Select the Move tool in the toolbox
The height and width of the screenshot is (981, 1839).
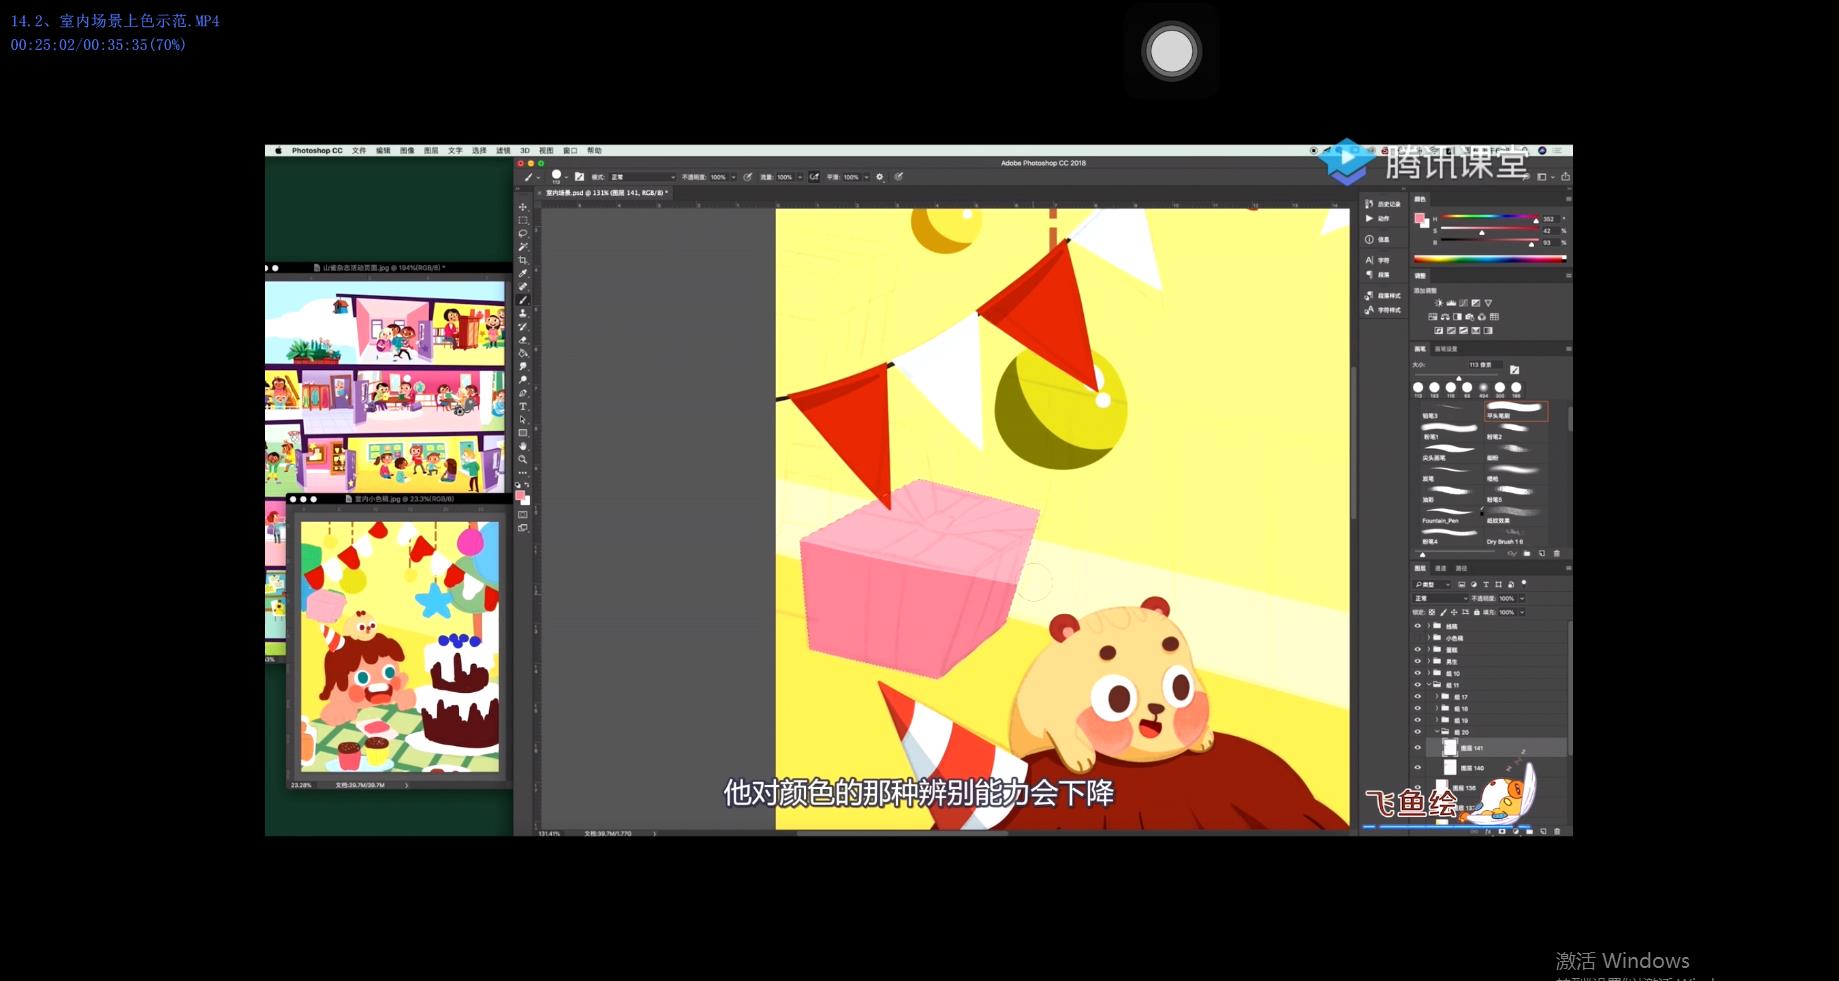(x=522, y=207)
